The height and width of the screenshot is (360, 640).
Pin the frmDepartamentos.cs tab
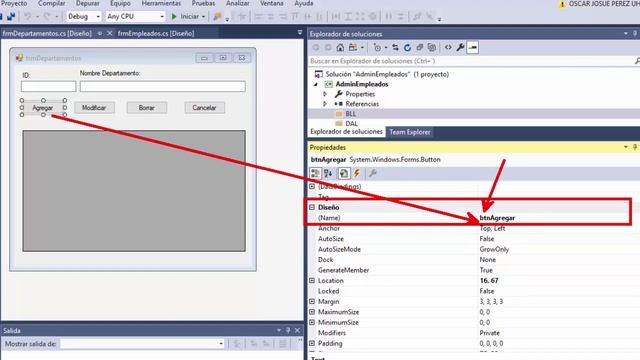100,33
